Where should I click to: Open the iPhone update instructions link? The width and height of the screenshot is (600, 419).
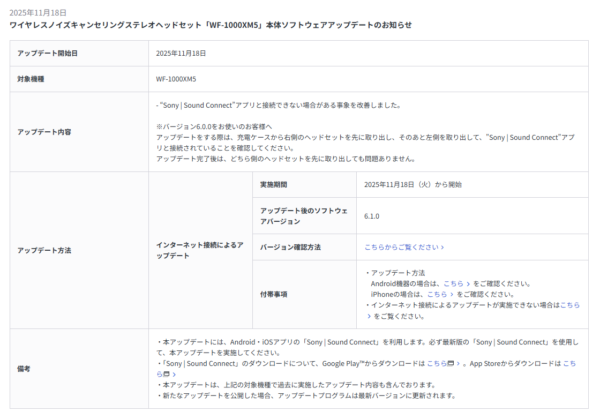pos(436,294)
